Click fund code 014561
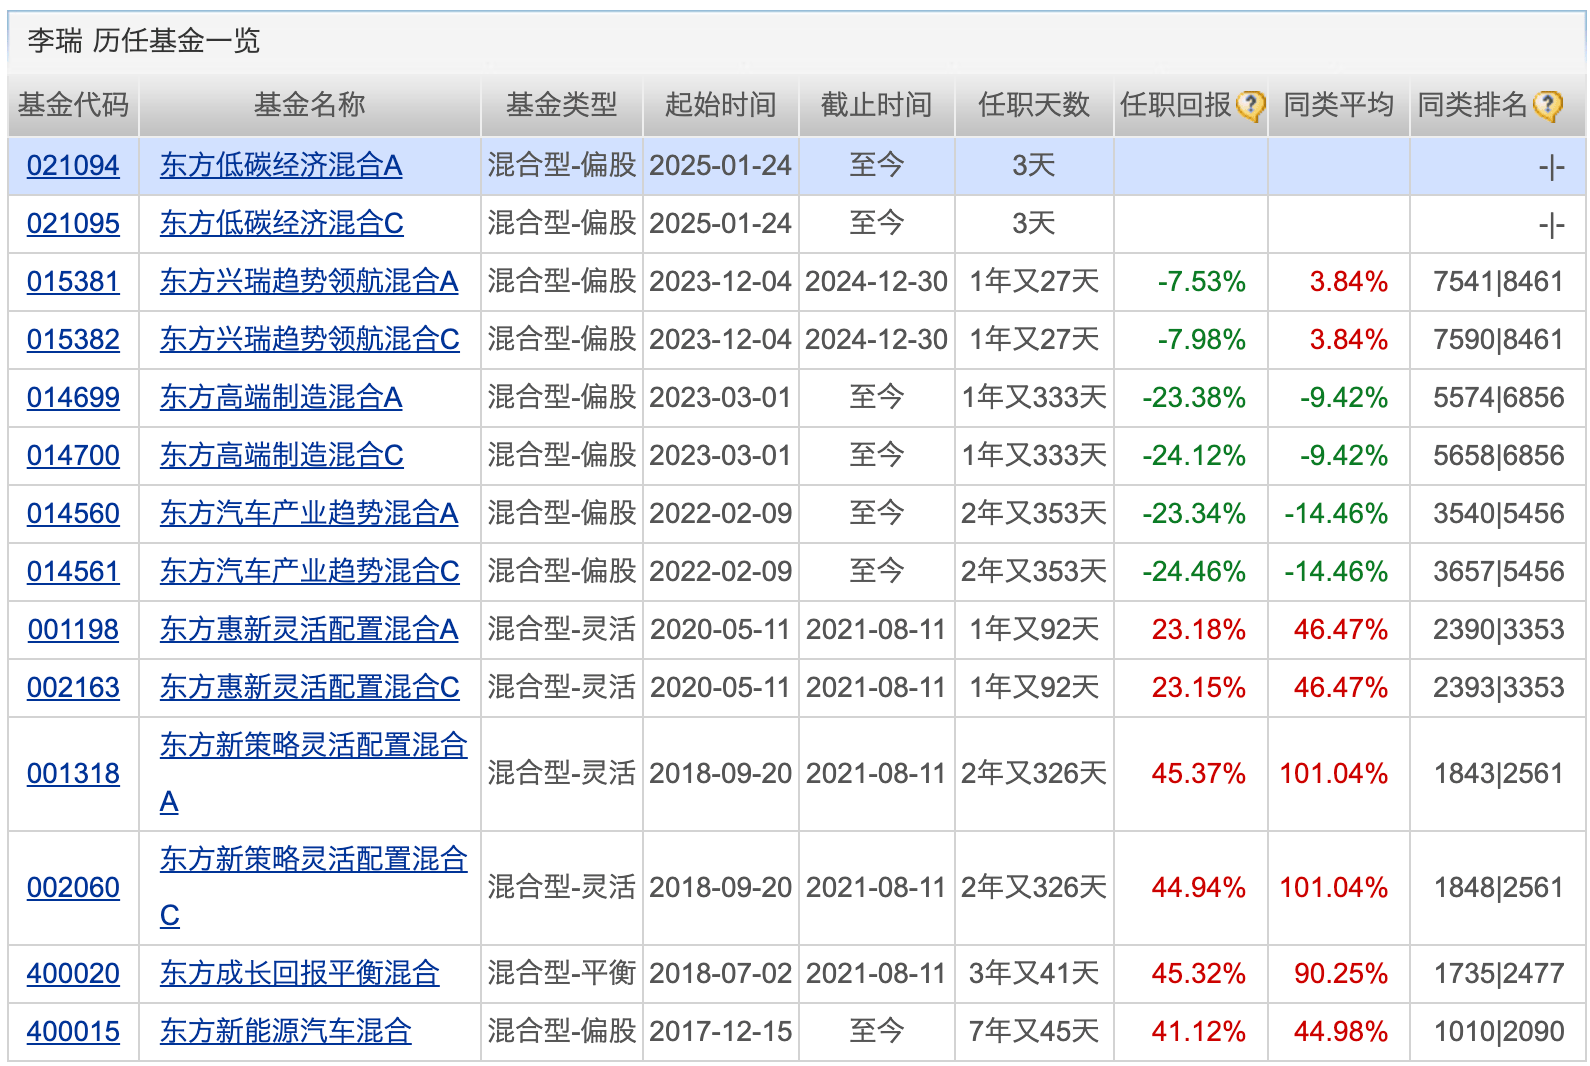 pos(73,572)
